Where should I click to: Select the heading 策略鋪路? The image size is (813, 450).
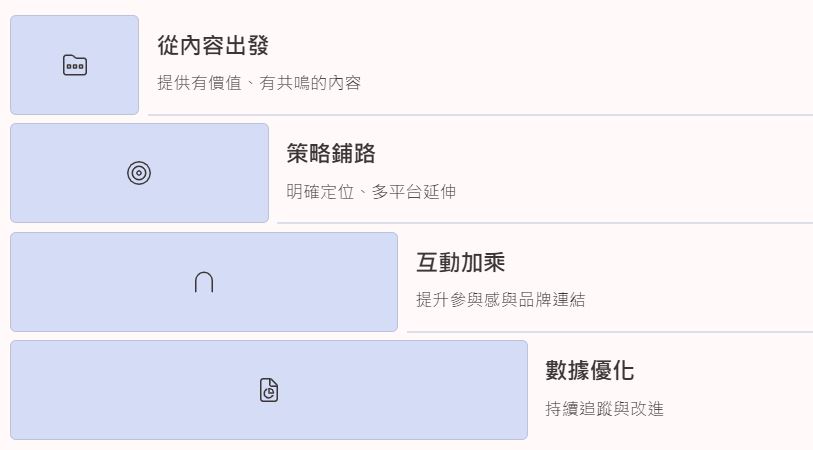(x=331, y=154)
